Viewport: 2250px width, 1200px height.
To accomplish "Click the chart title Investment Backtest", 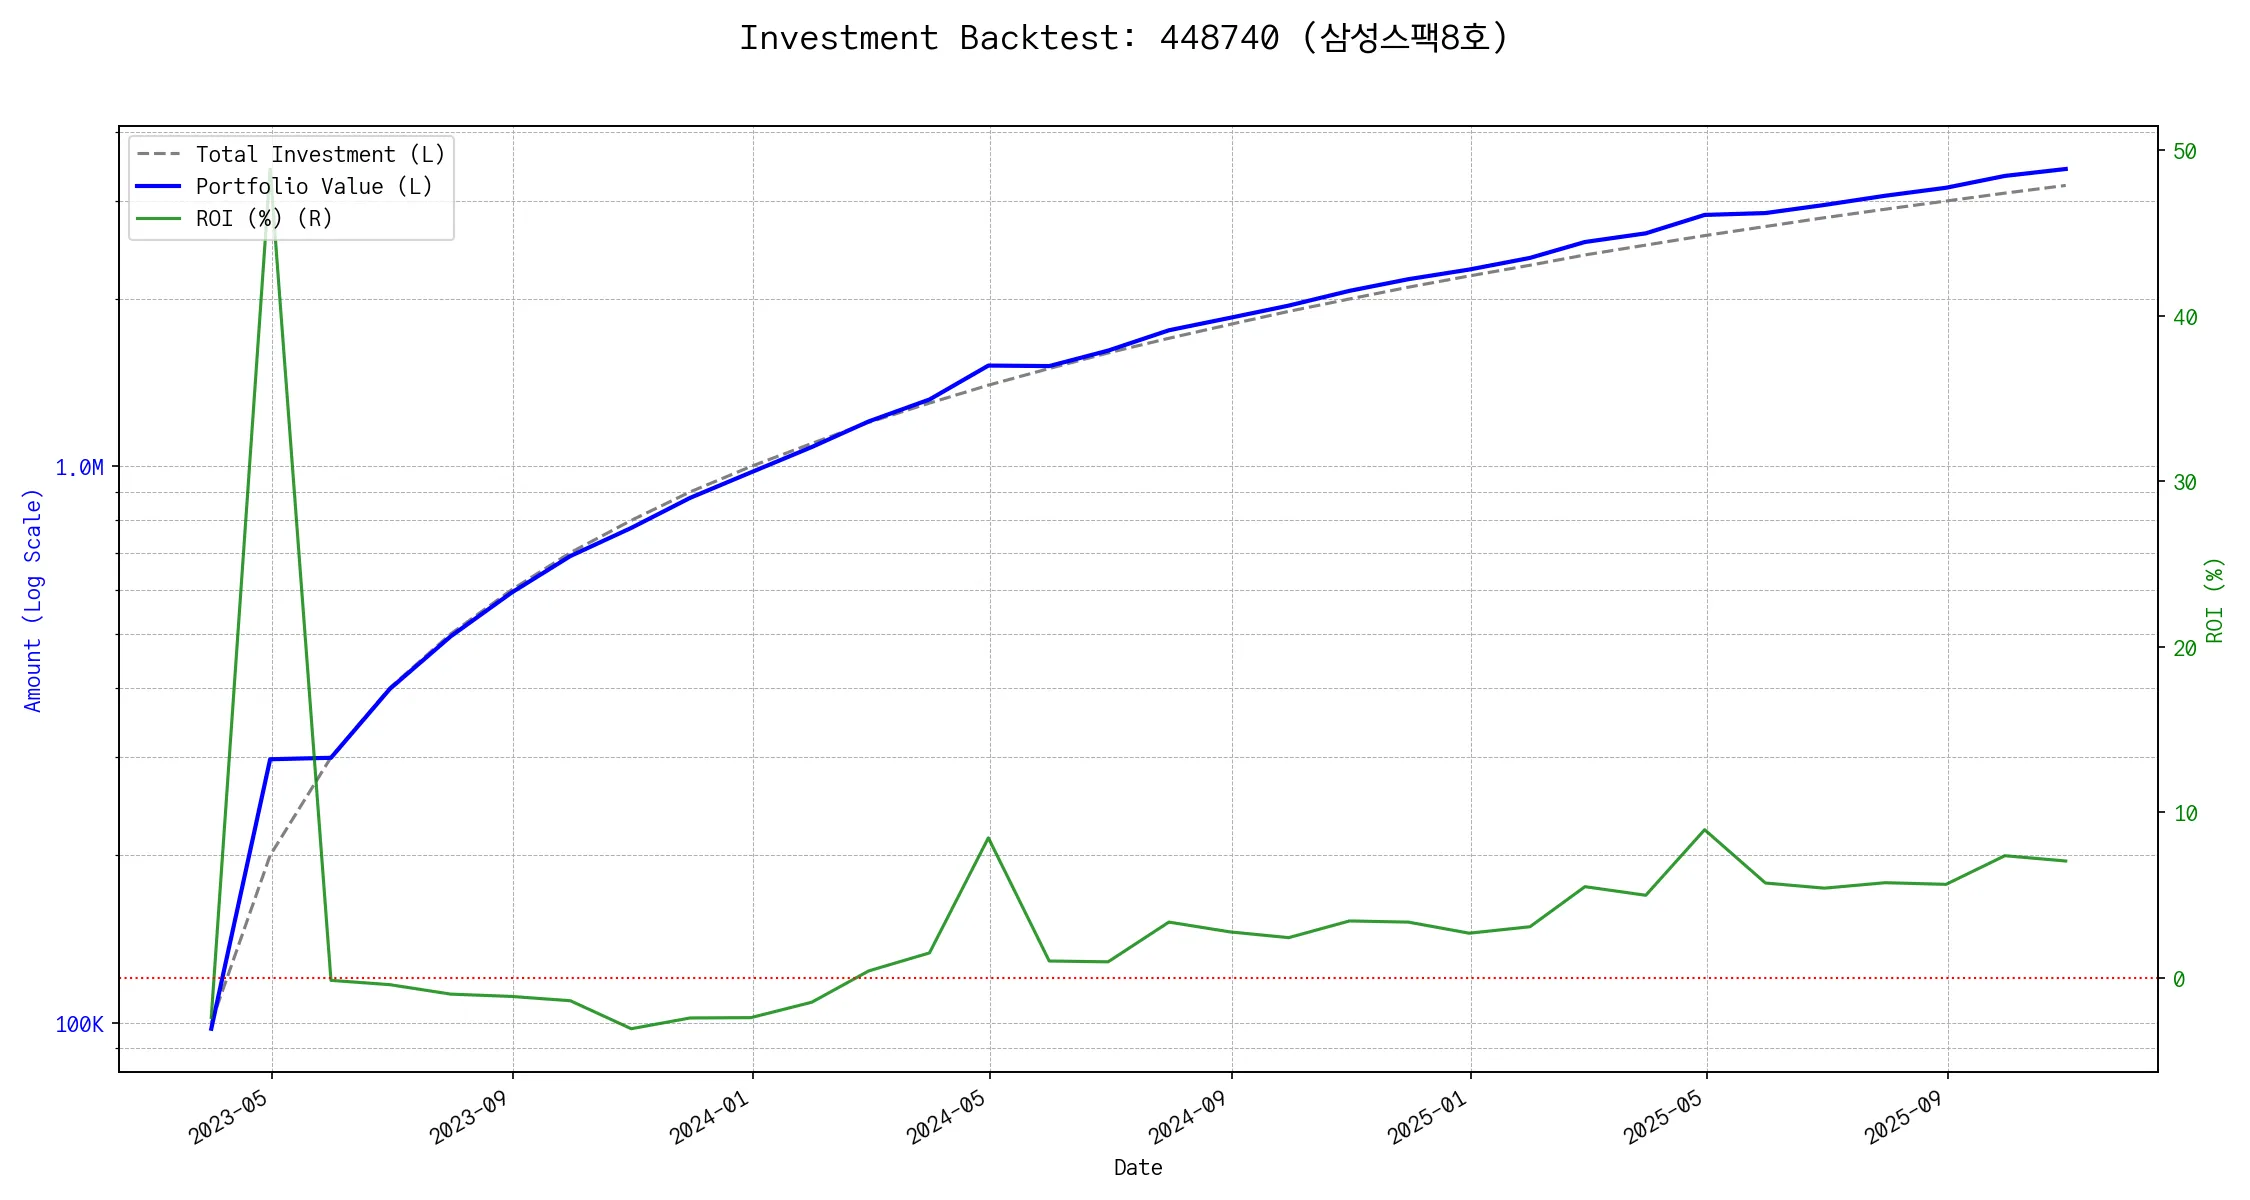I will click(x=1124, y=38).
